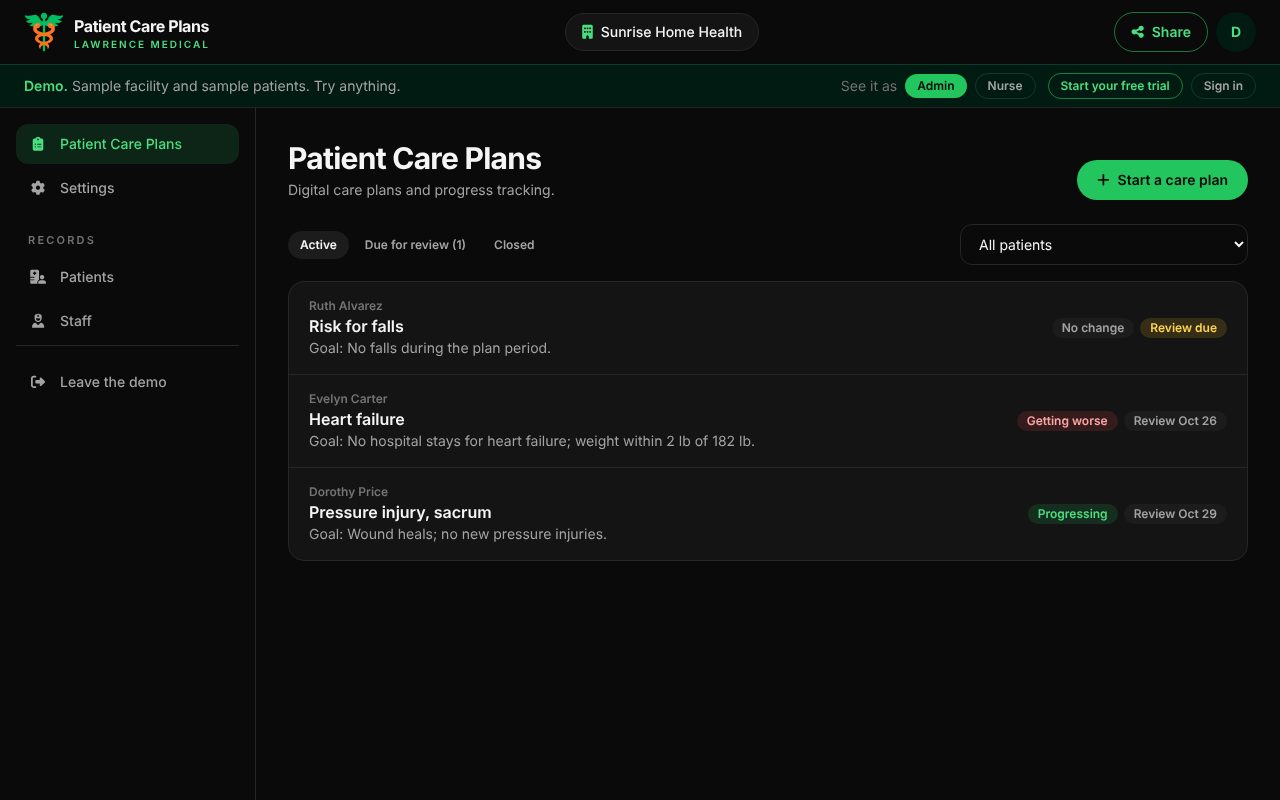Click the goal text about weight within 2 lb

532,441
